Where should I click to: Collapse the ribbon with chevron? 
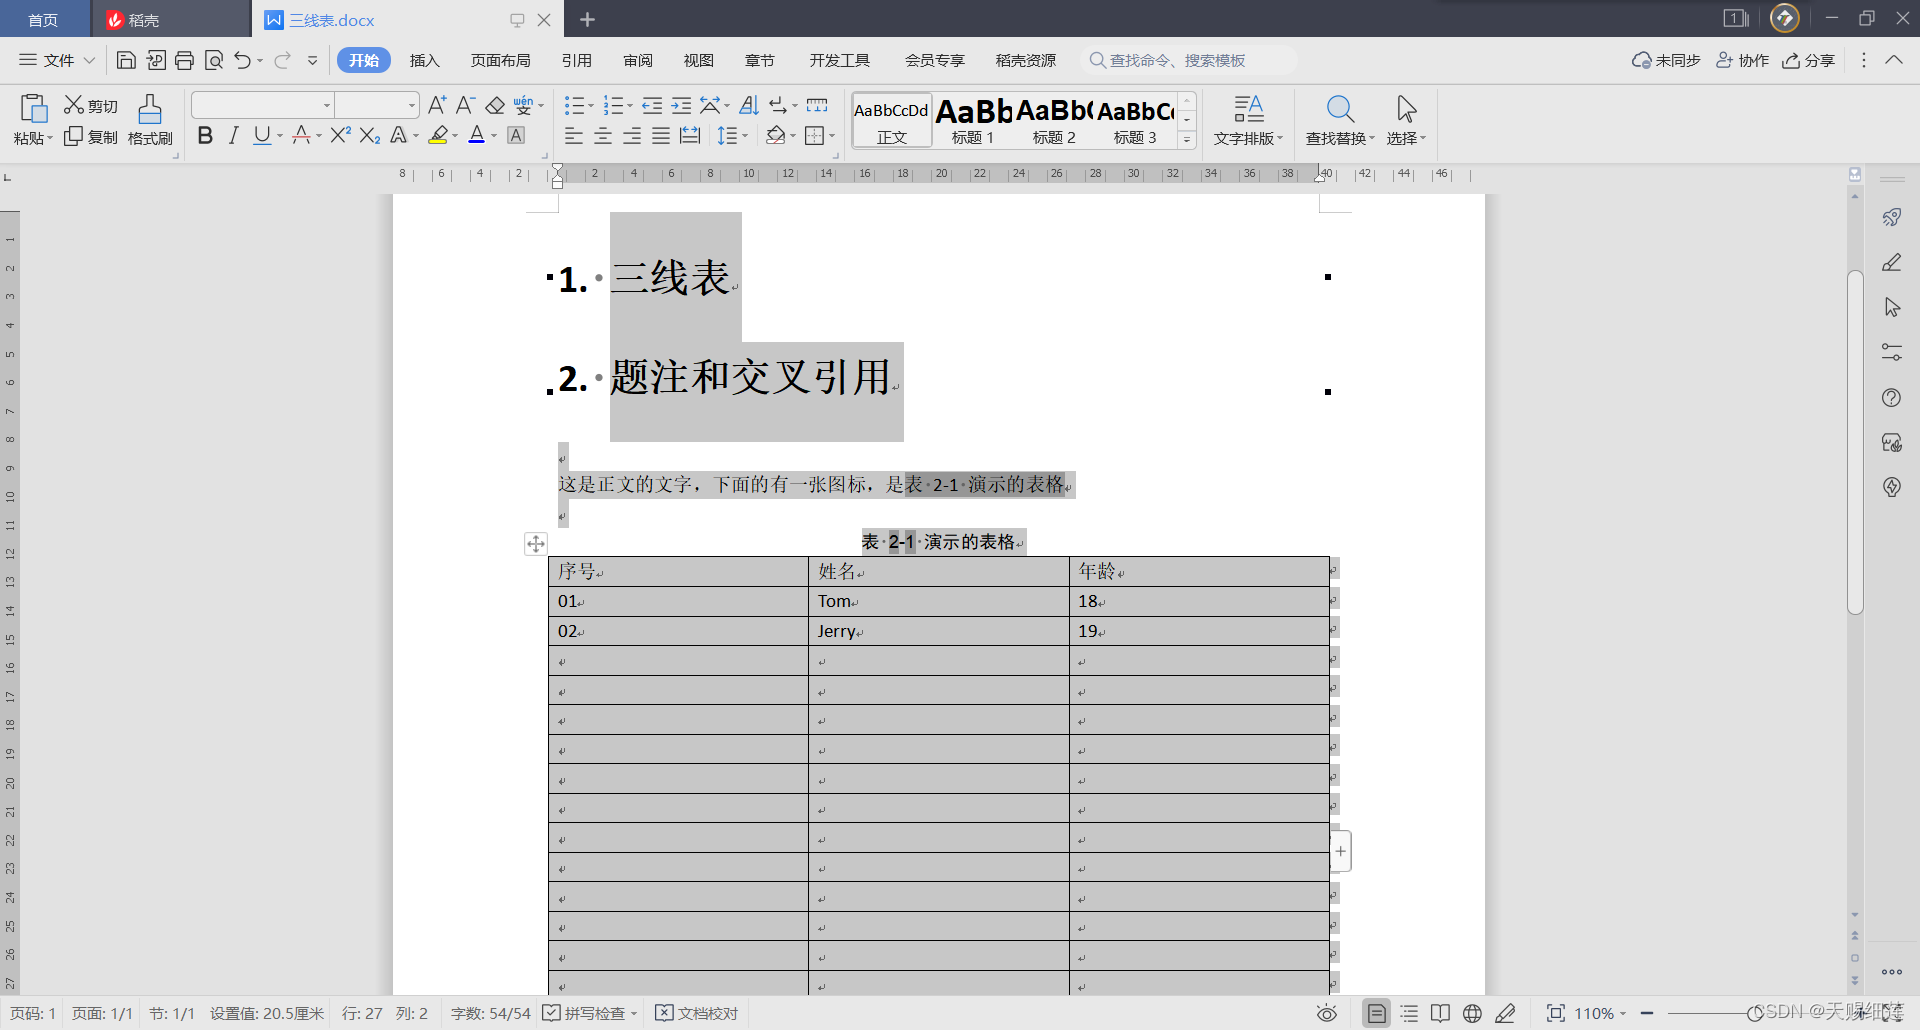(x=1894, y=60)
